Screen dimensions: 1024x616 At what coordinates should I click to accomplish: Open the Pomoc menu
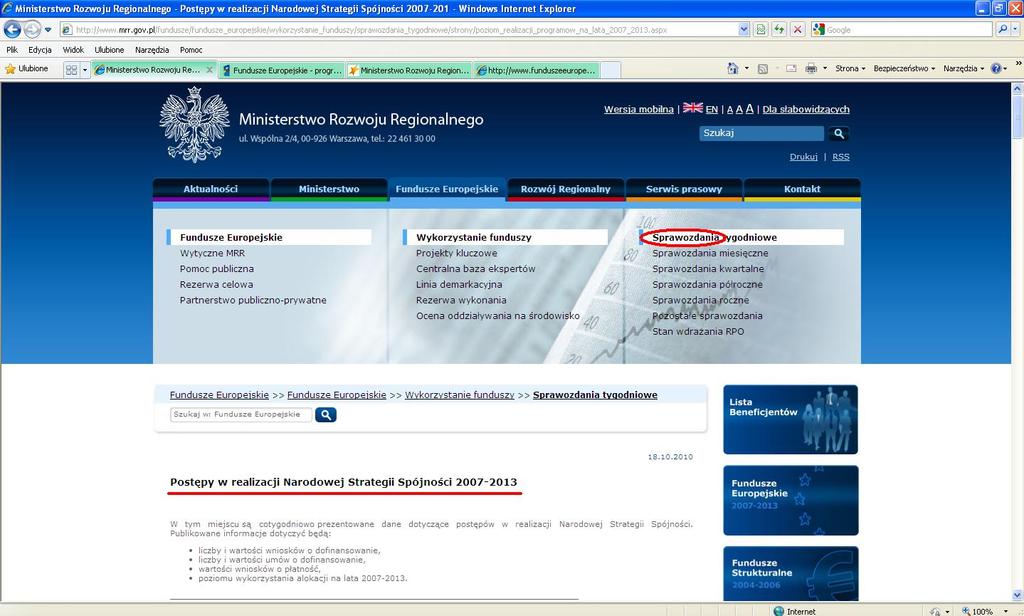191,50
